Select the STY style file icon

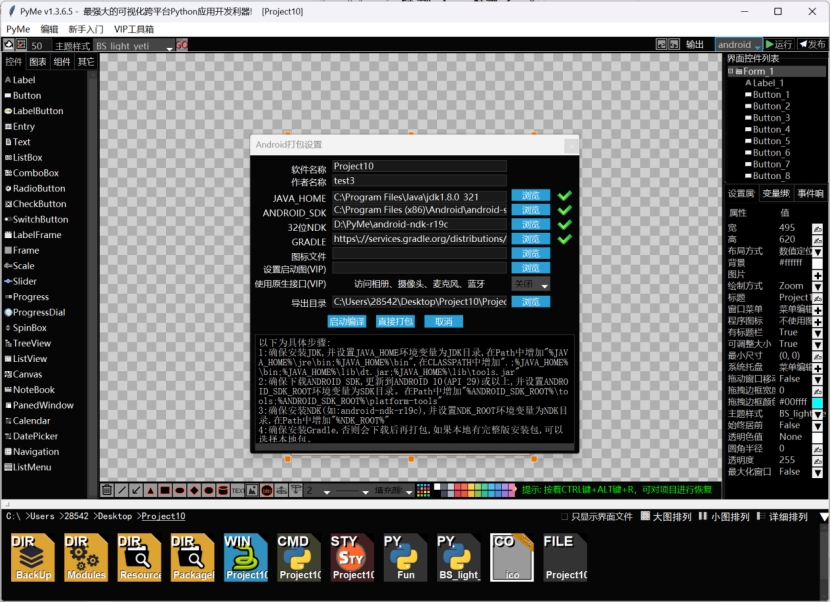(352, 557)
